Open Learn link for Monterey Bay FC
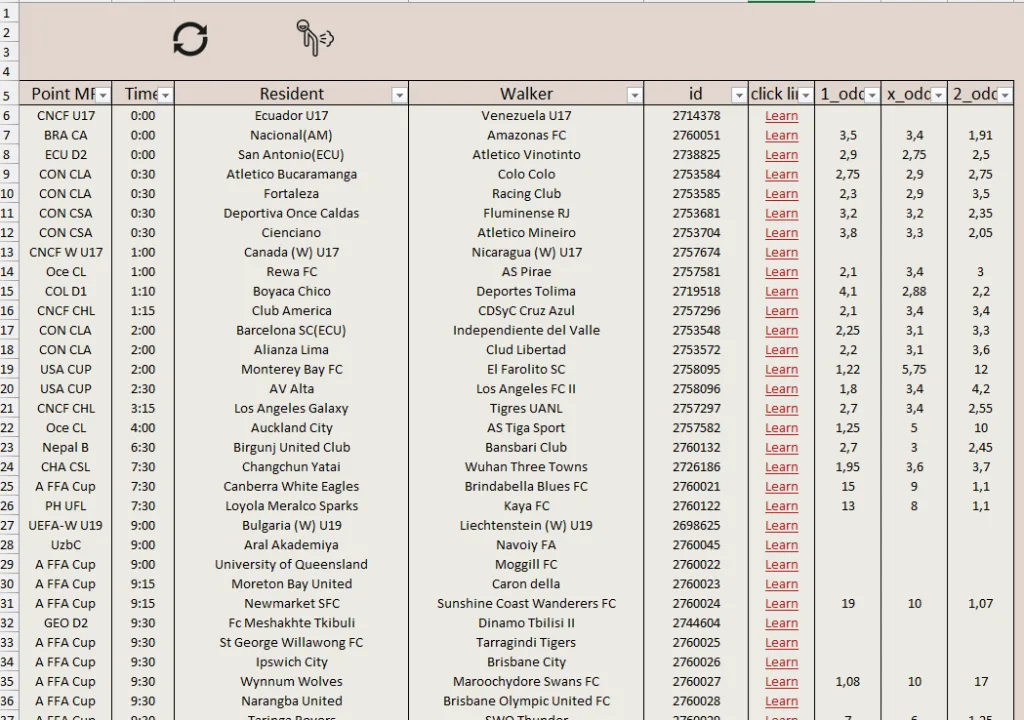The image size is (1024, 720). [x=781, y=369]
